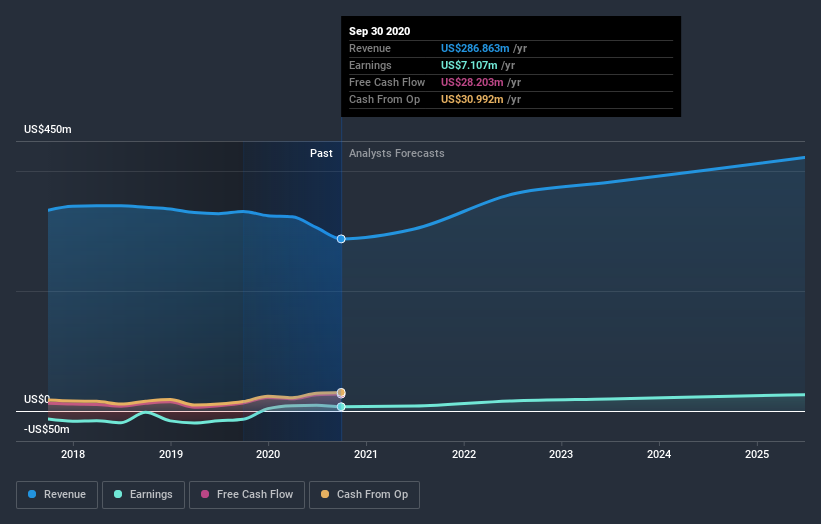Click the US$28.203m free cash flow value
This screenshot has width=821, height=524.
472,82
